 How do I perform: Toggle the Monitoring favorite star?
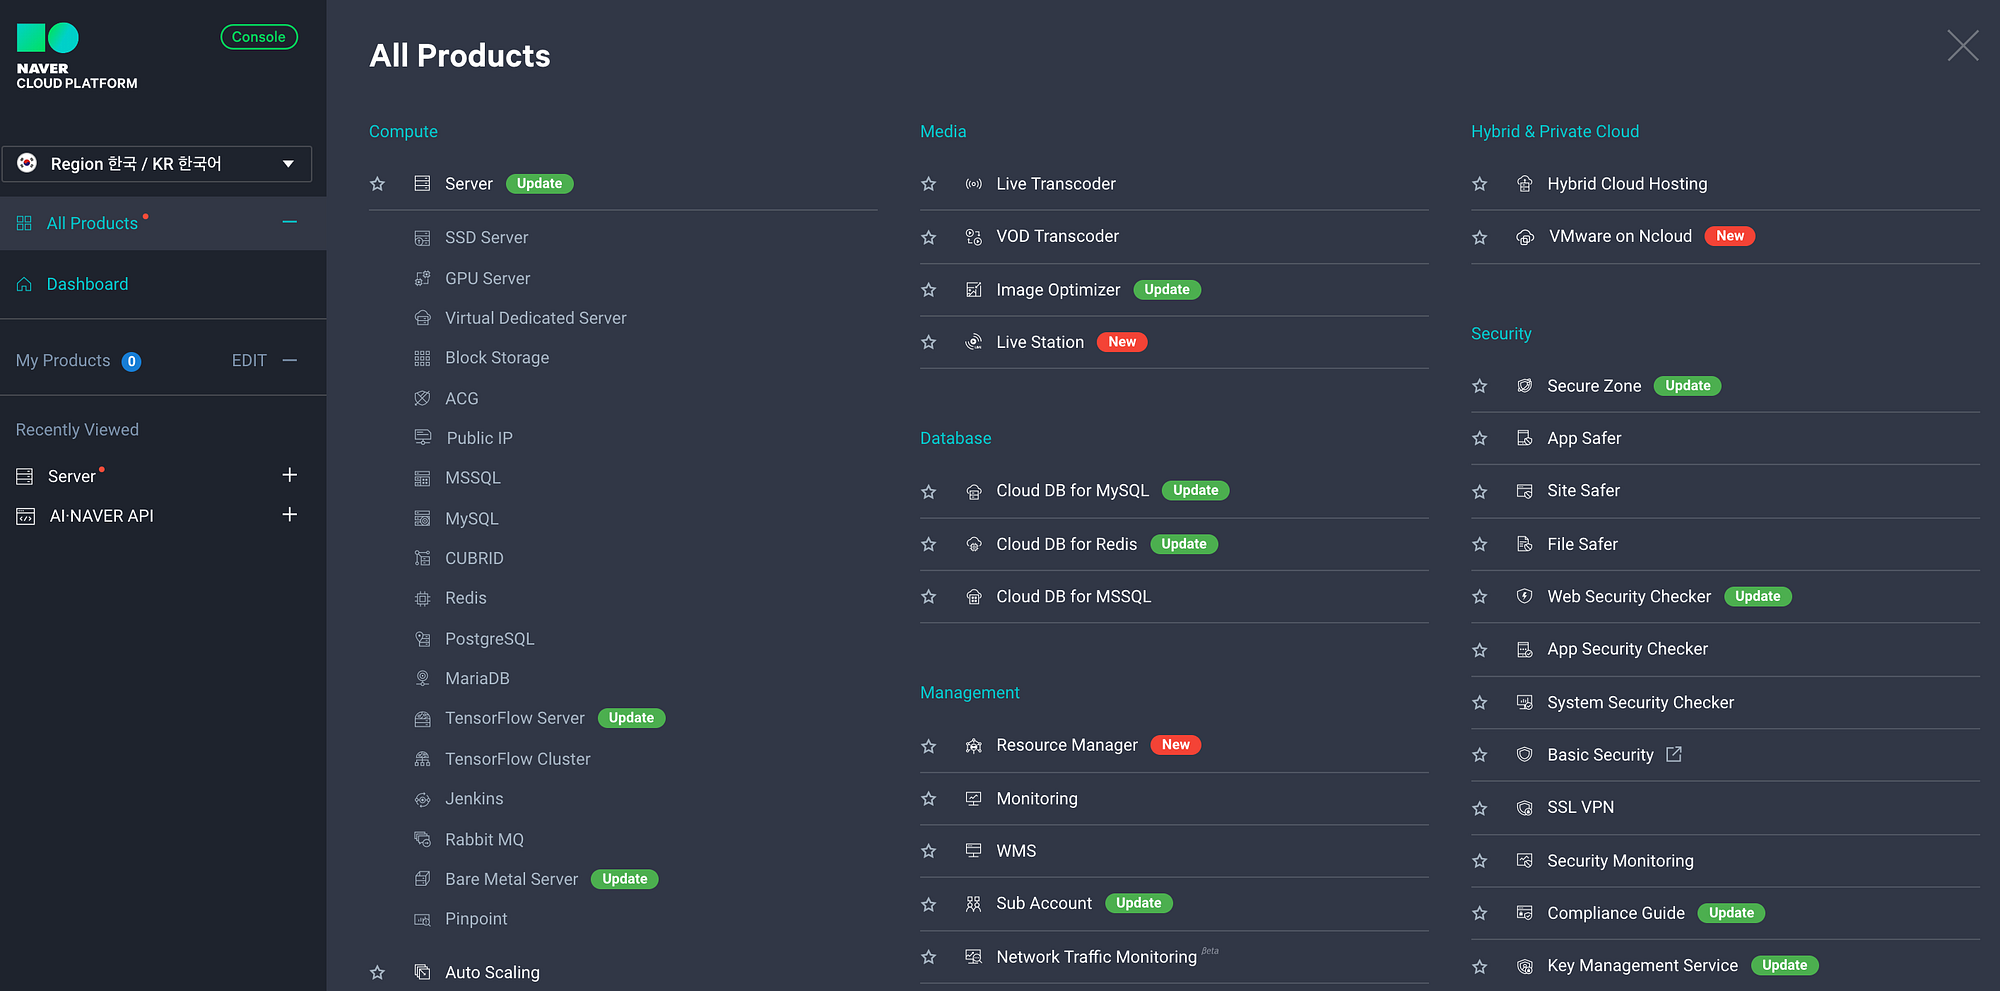pyautogui.click(x=928, y=799)
